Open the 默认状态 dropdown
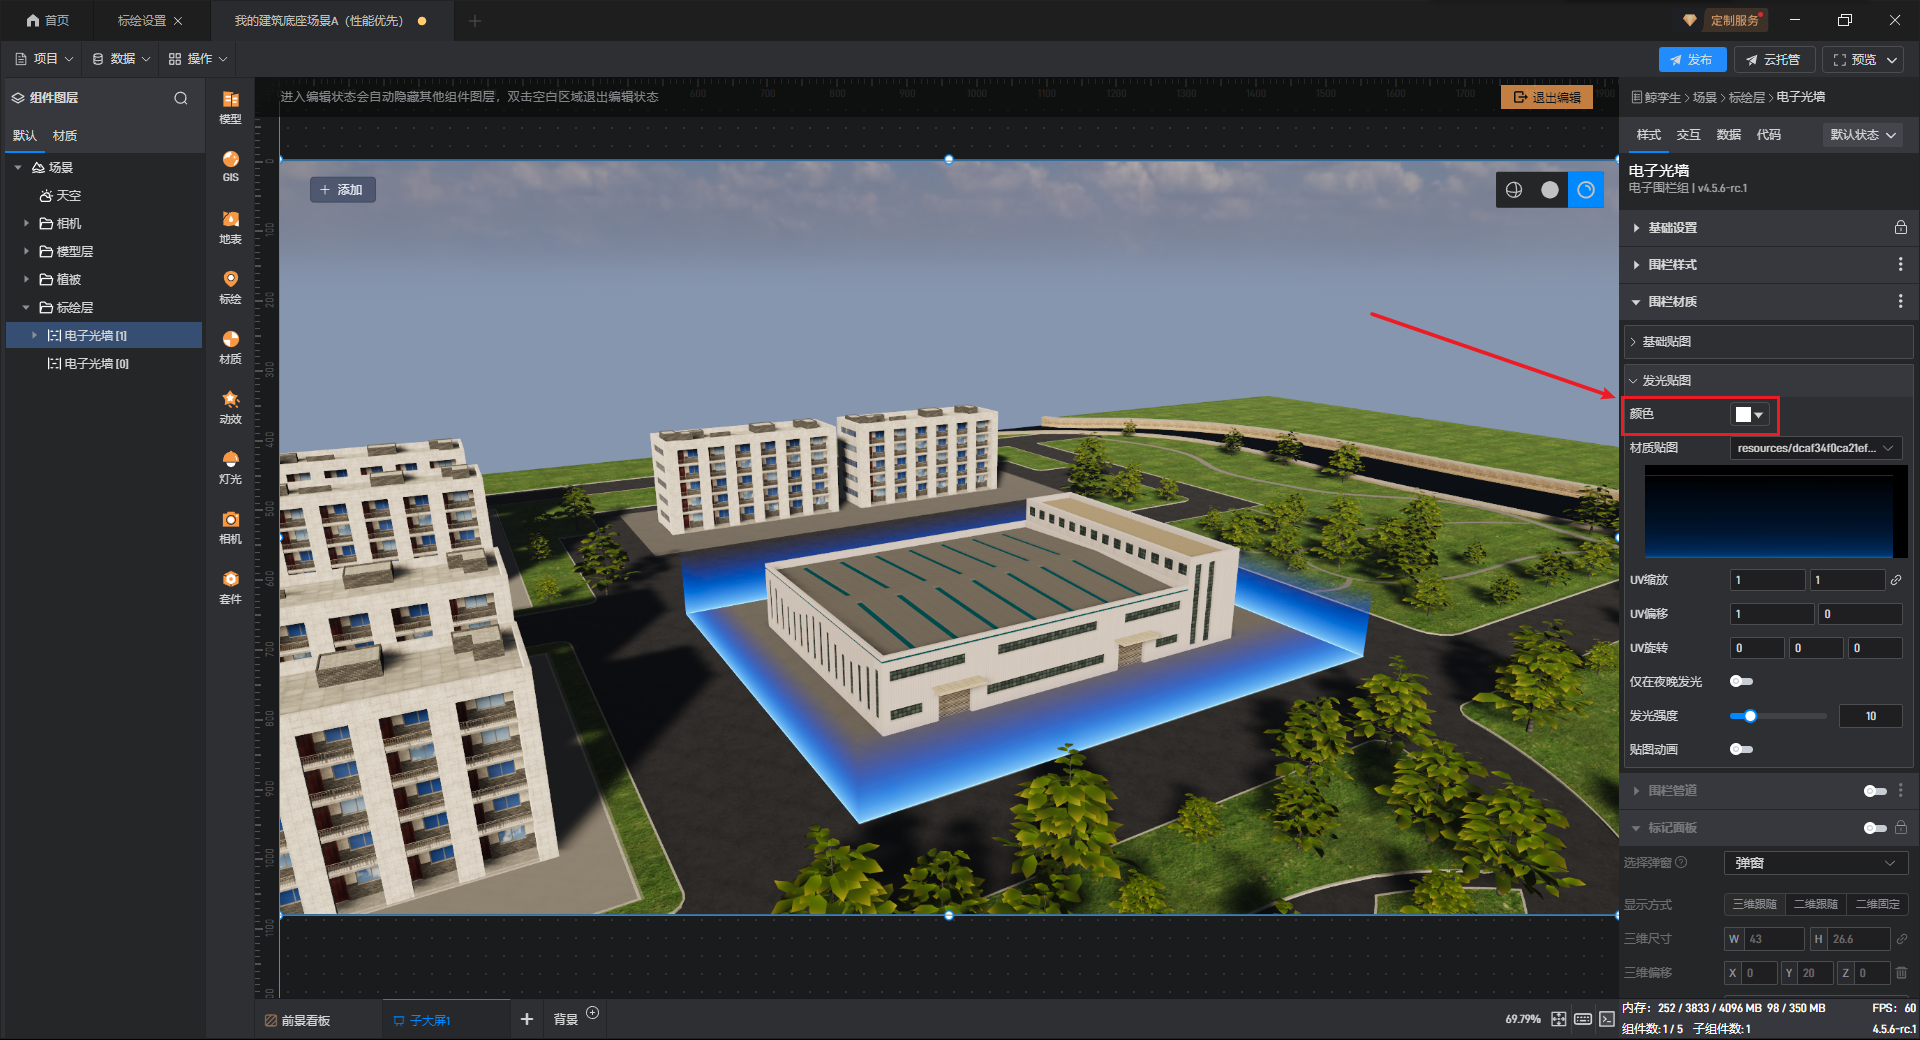This screenshot has height=1040, width=1920. pos(1862,135)
